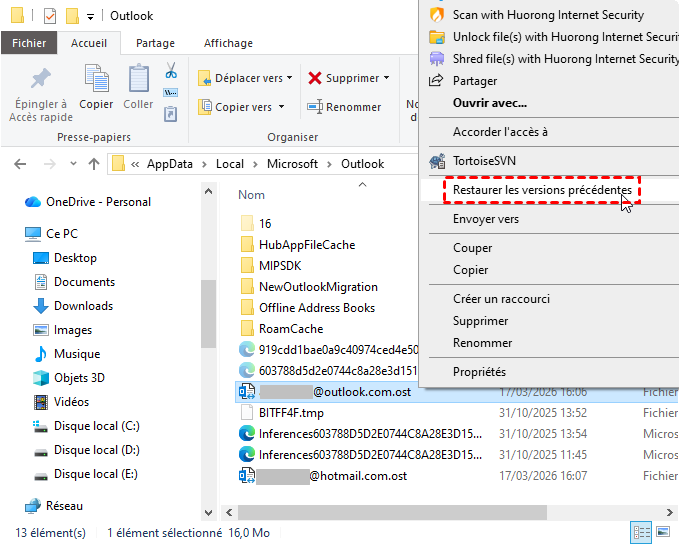
Task: Open the Fichier tab
Action: (x=29, y=43)
